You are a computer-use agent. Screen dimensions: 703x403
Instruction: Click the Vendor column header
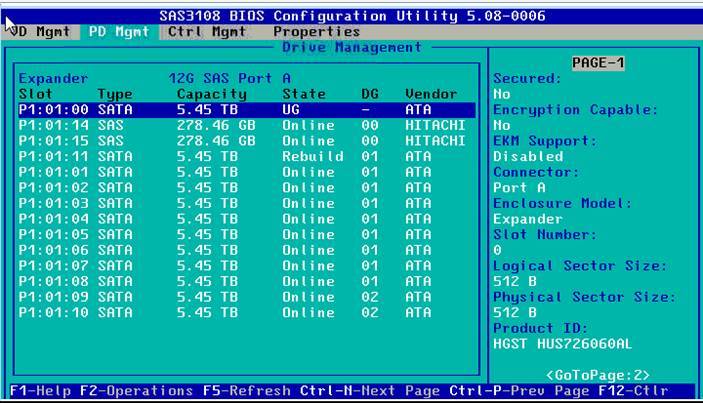(x=431, y=94)
